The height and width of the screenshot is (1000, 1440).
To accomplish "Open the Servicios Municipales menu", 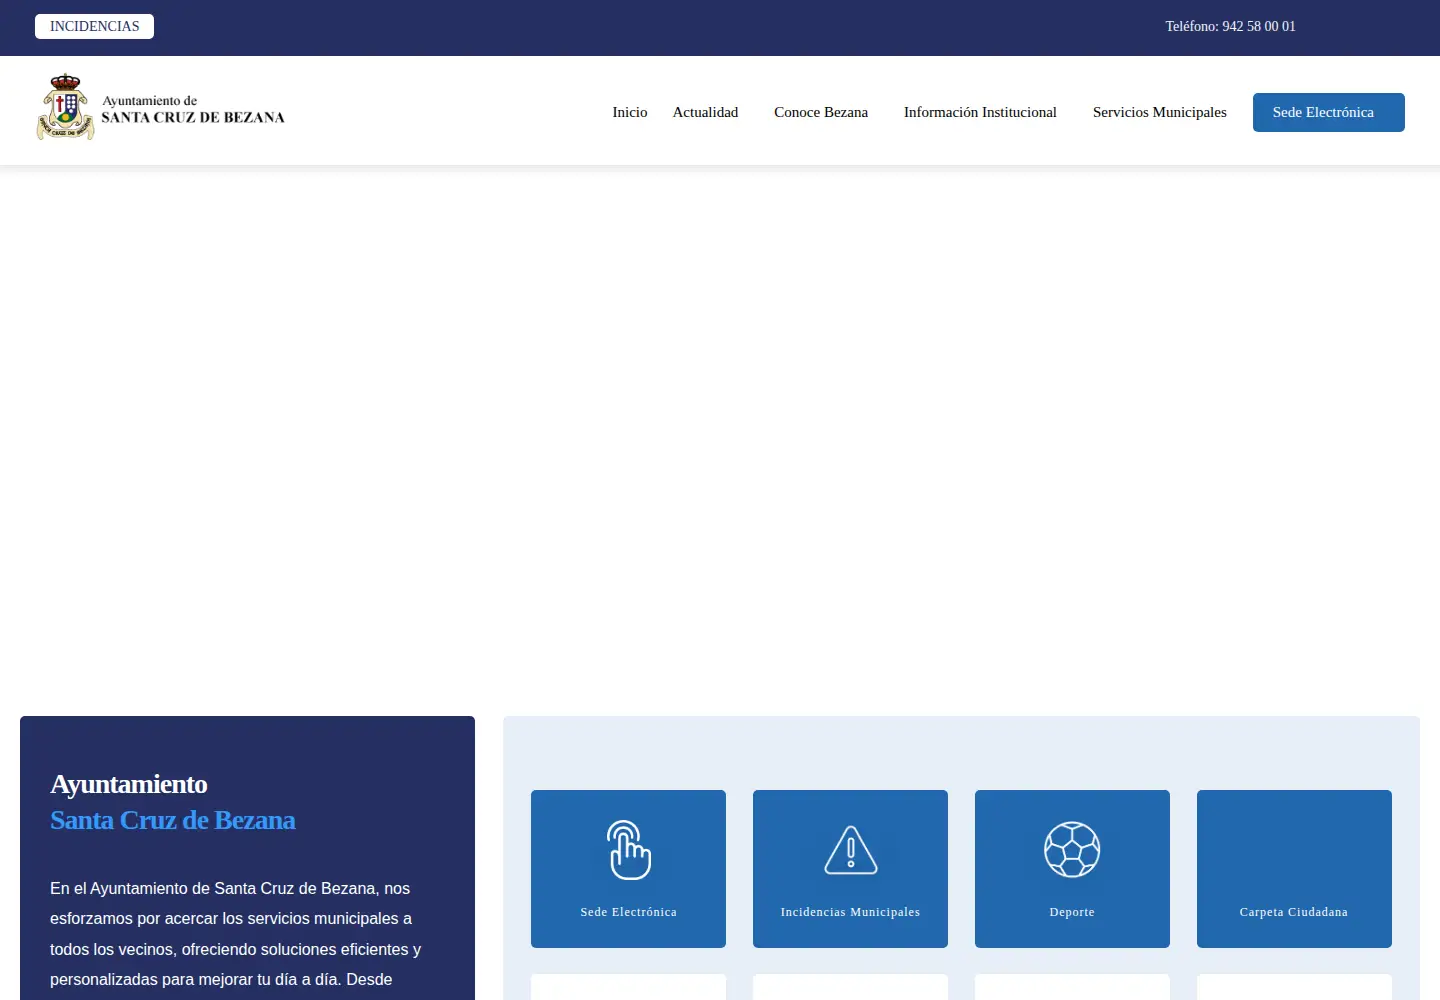I will 1159,112.
